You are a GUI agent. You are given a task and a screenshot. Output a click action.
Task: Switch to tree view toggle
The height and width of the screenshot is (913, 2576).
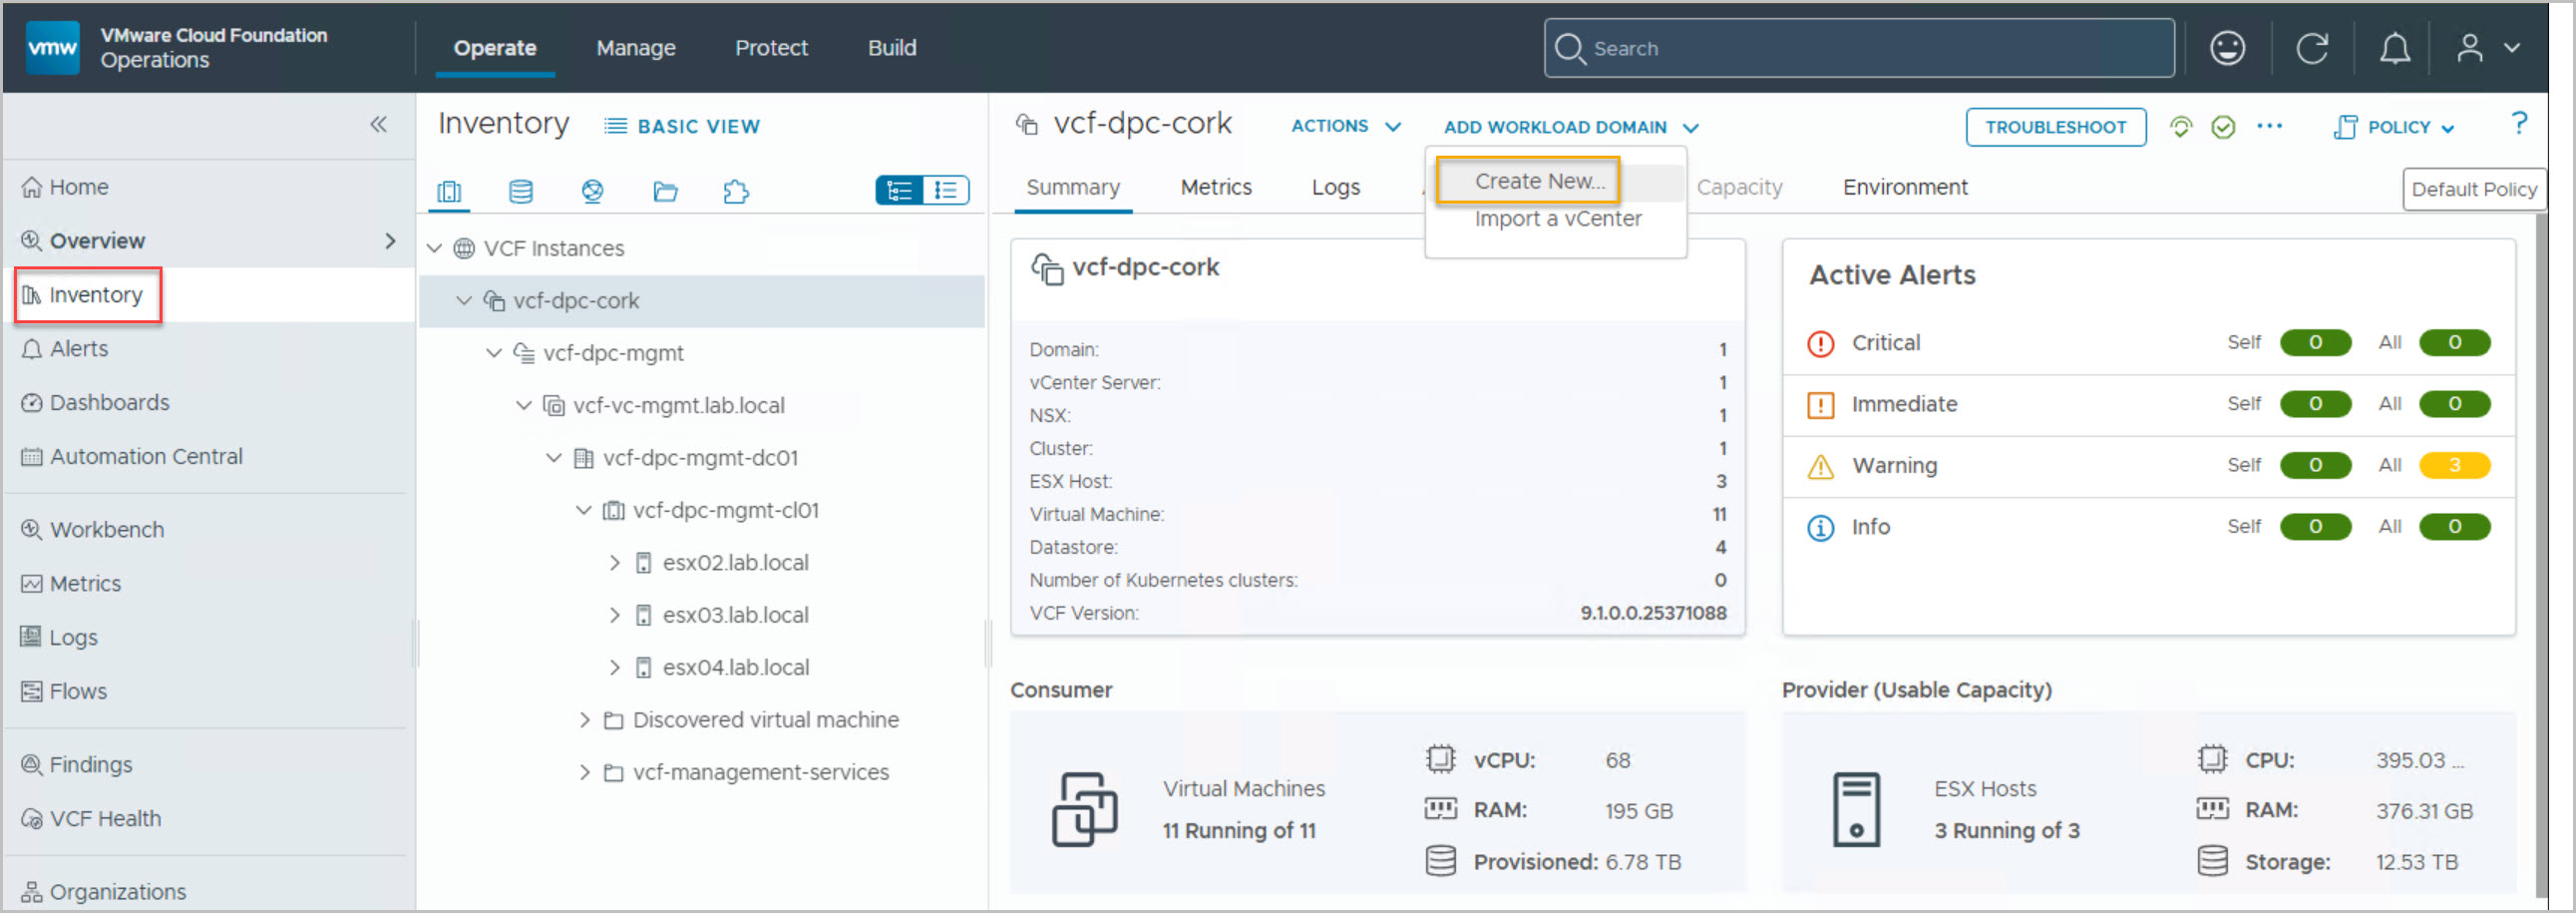point(899,190)
